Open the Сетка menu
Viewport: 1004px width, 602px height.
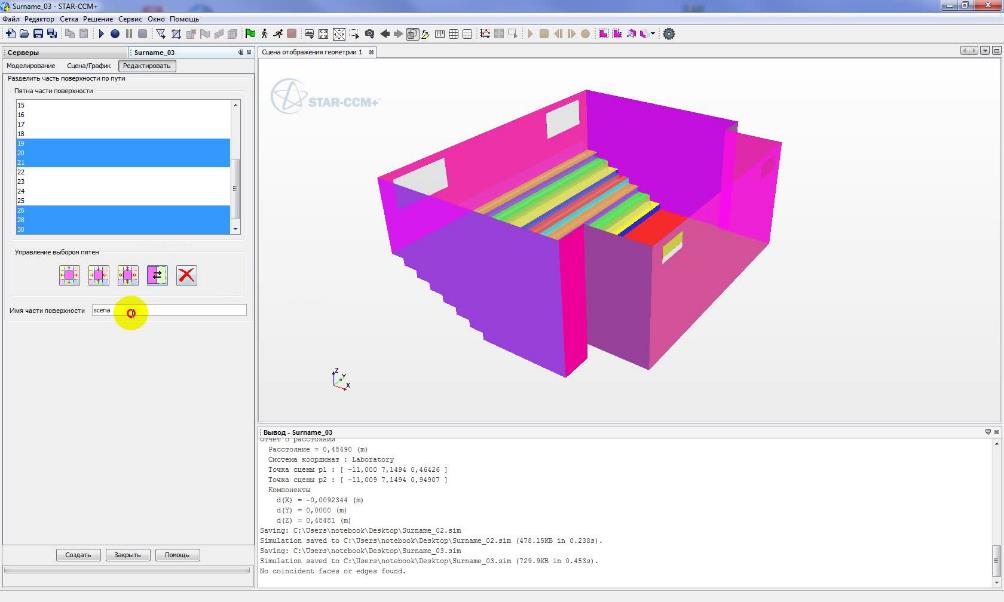click(69, 19)
